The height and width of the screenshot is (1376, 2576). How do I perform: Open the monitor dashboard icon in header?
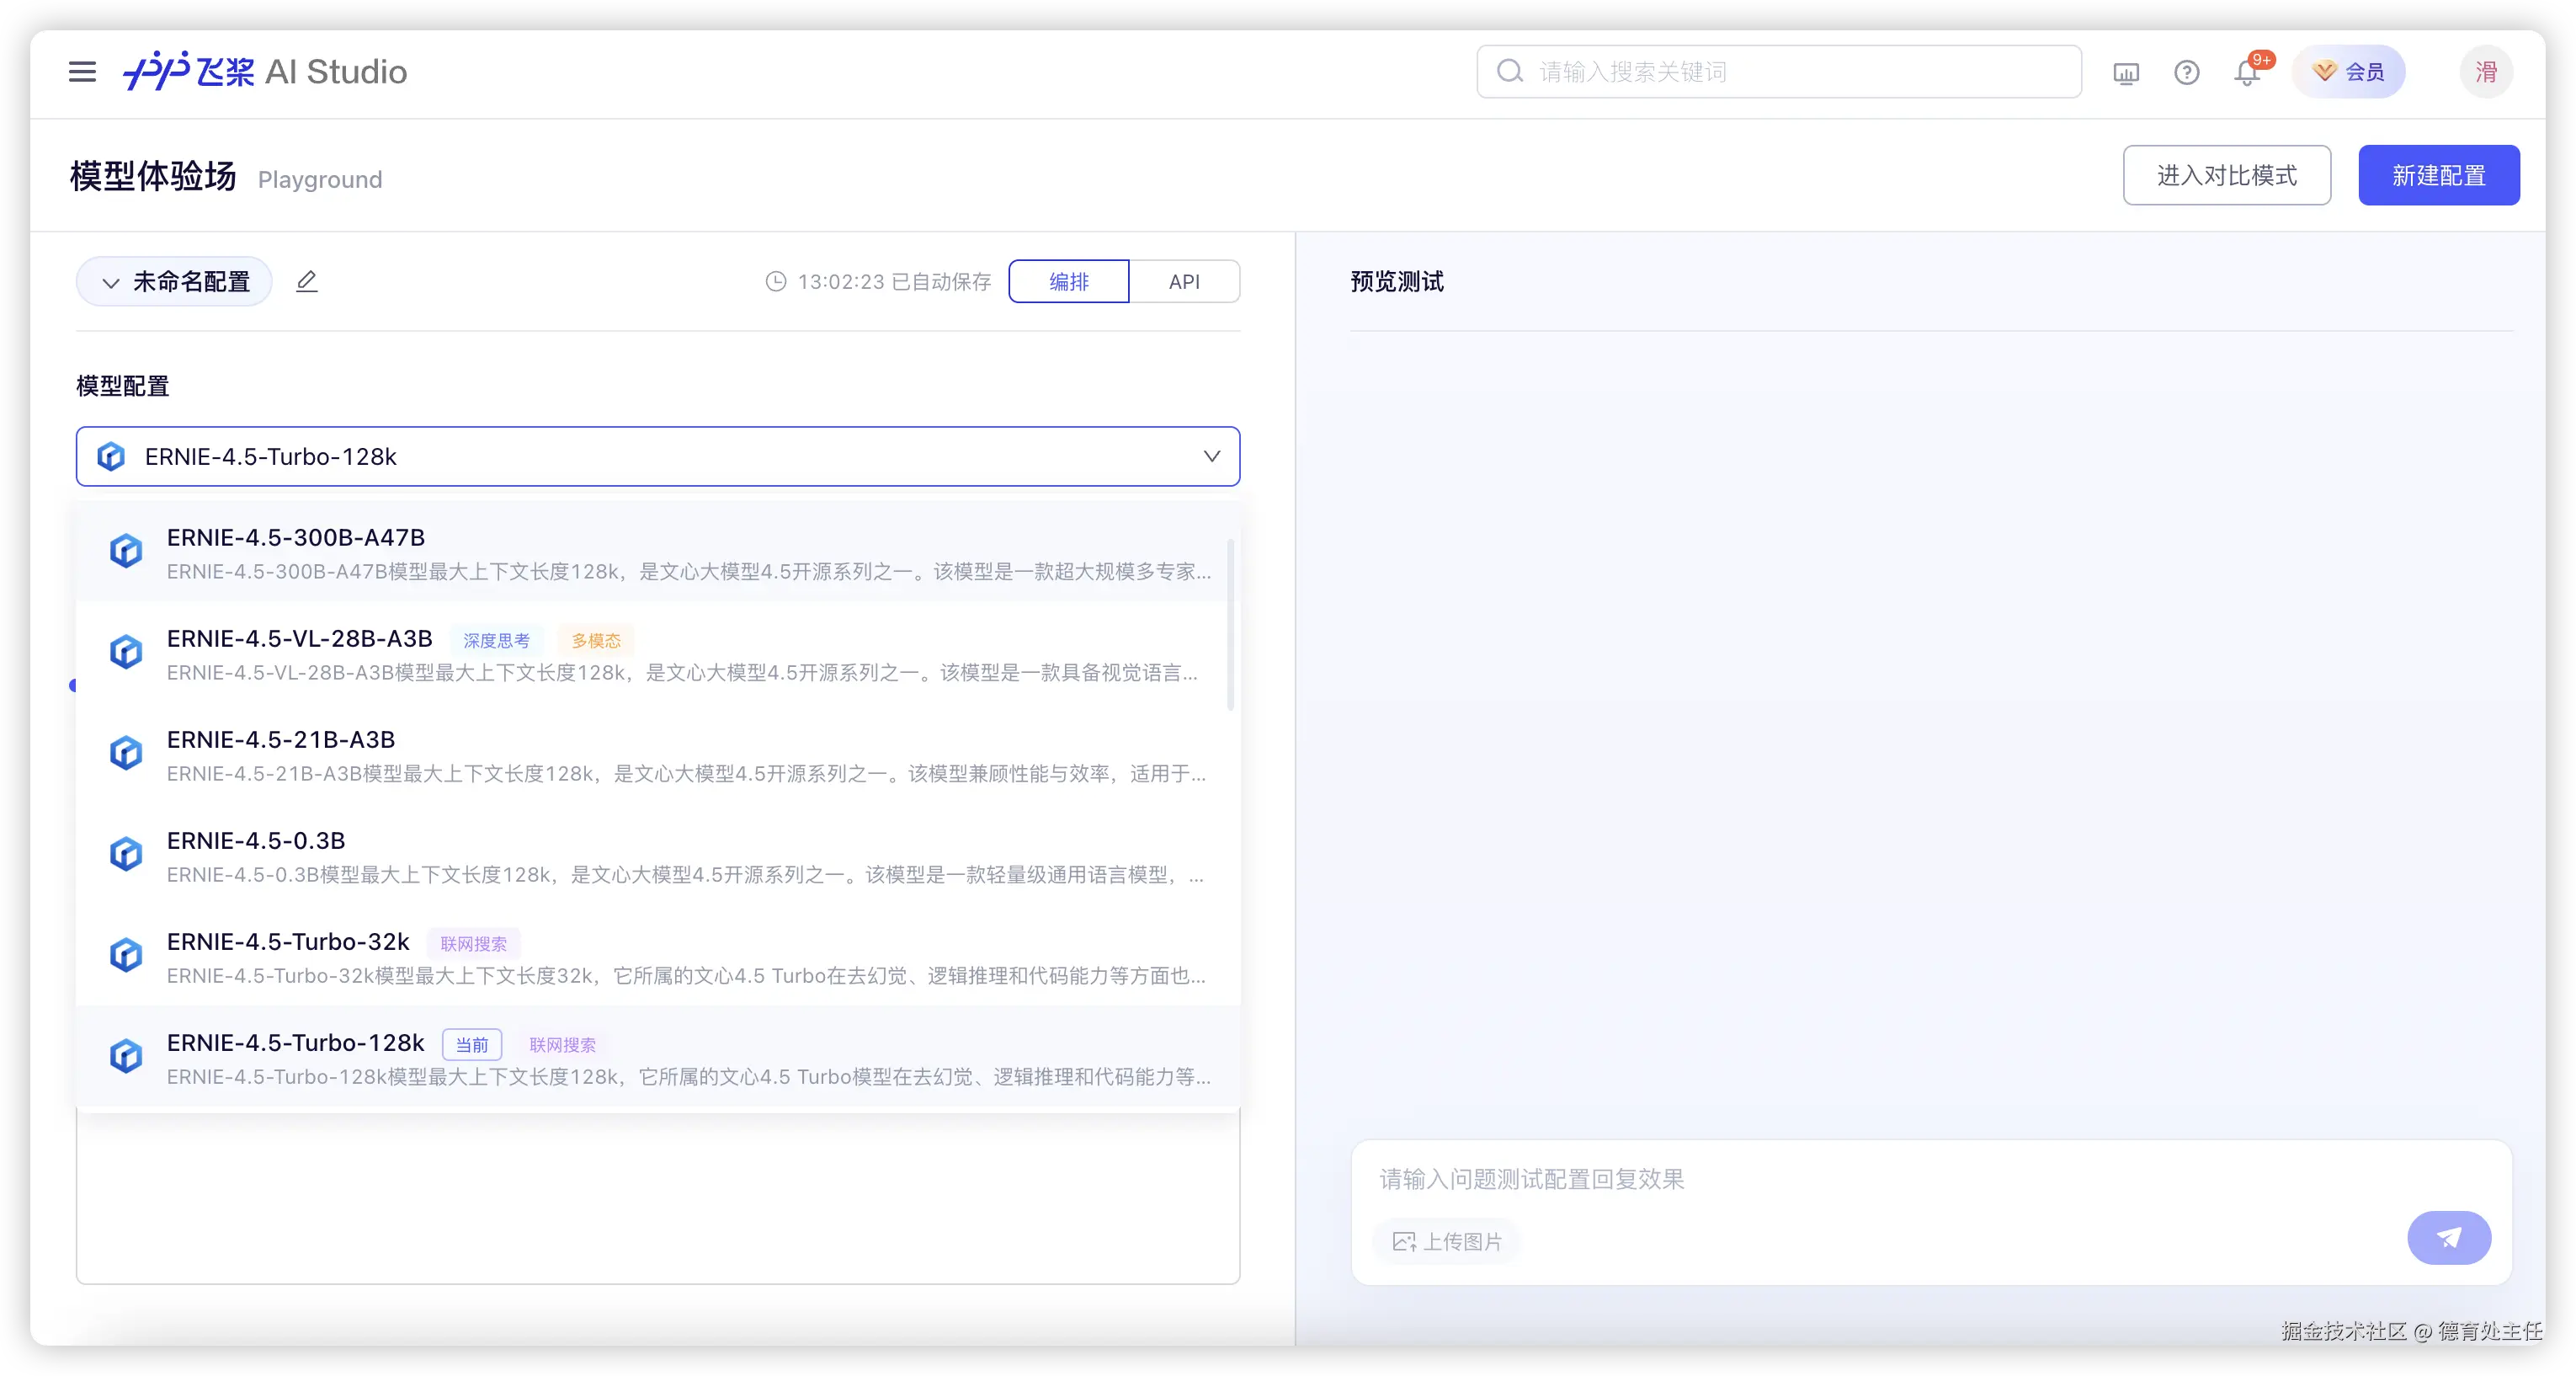(x=2126, y=72)
